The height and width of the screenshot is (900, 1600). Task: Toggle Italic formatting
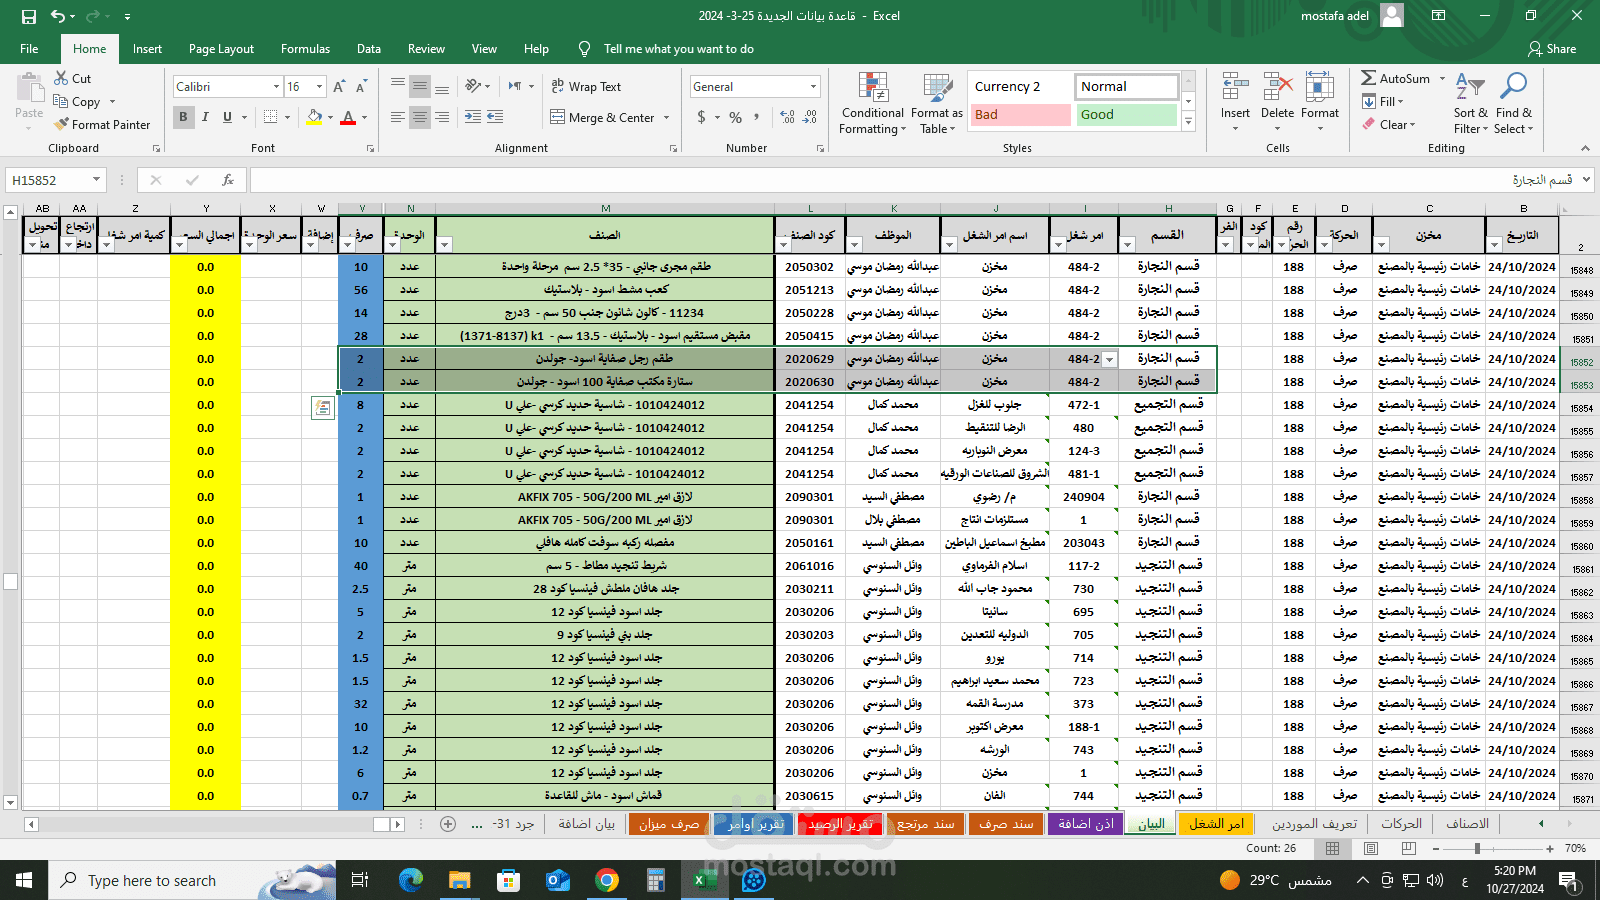point(205,117)
